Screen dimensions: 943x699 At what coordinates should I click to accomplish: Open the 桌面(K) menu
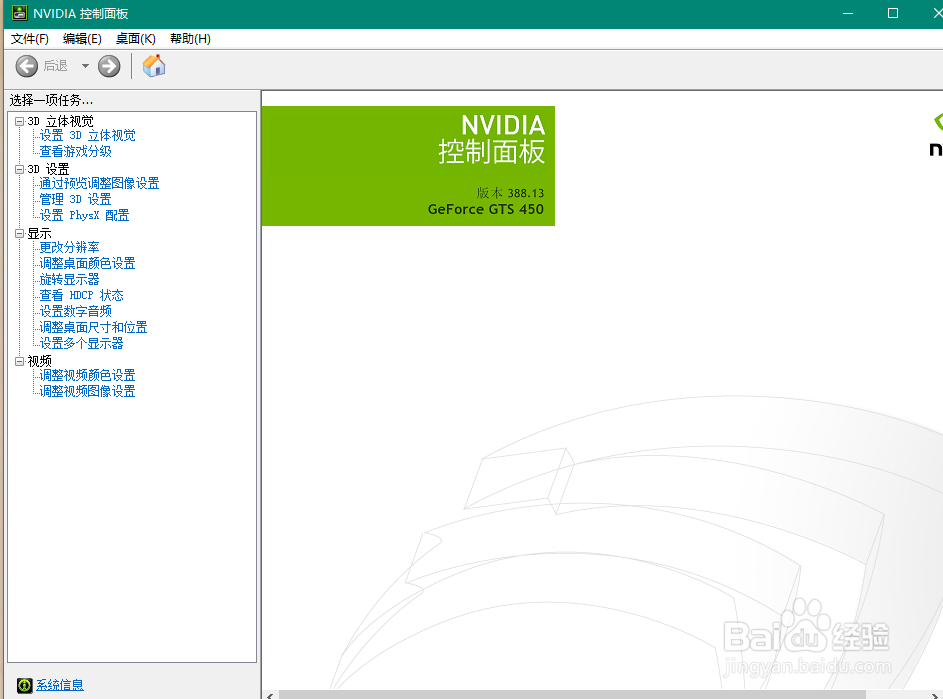tap(136, 38)
